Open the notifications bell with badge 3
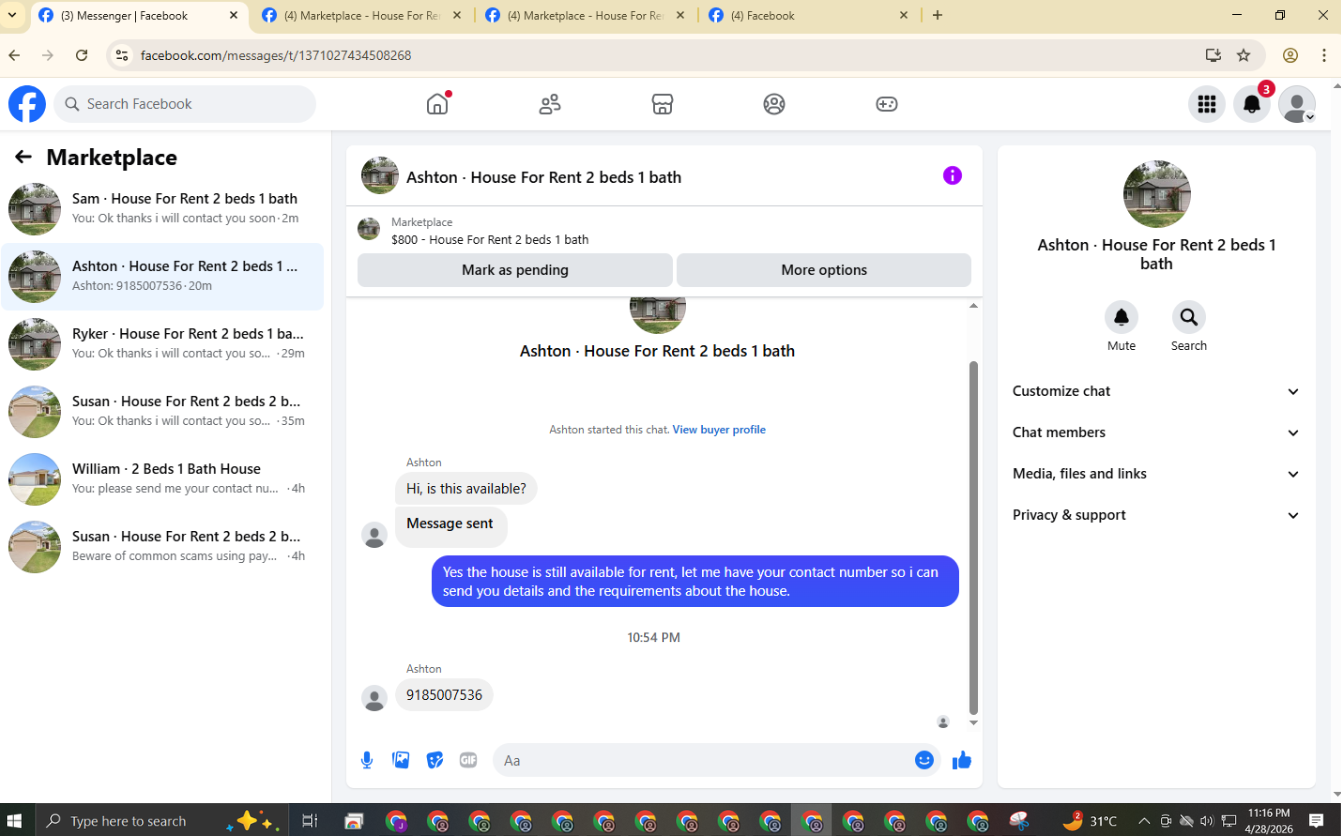This screenshot has height=836, width=1341. pos(1252,104)
